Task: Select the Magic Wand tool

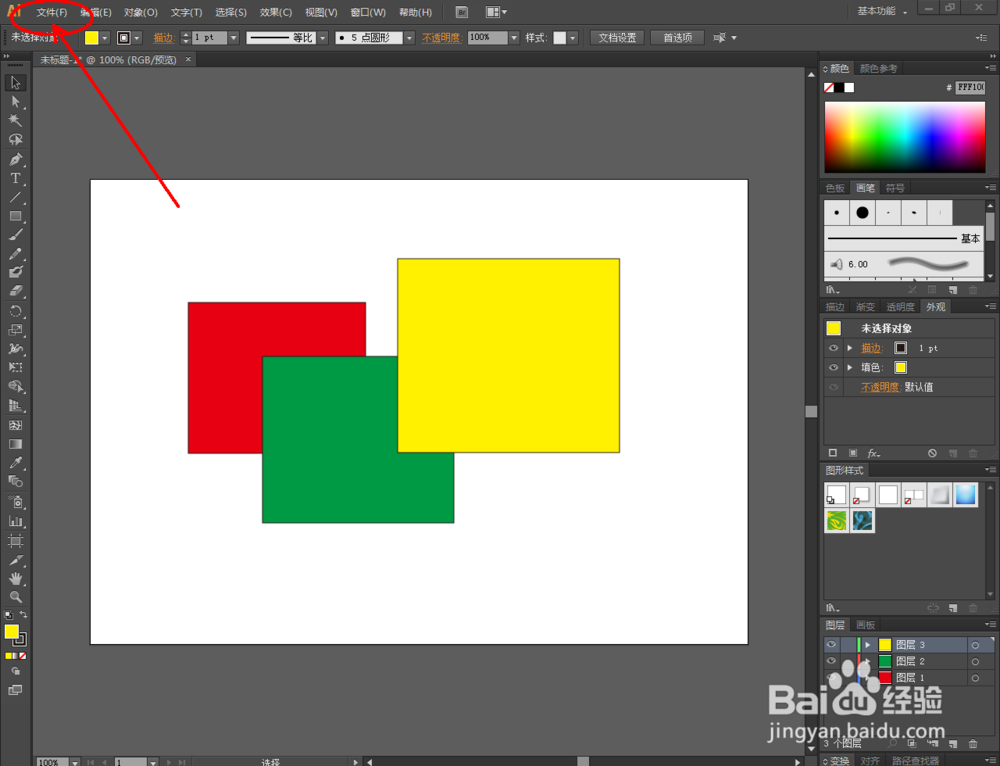Action: click(15, 121)
